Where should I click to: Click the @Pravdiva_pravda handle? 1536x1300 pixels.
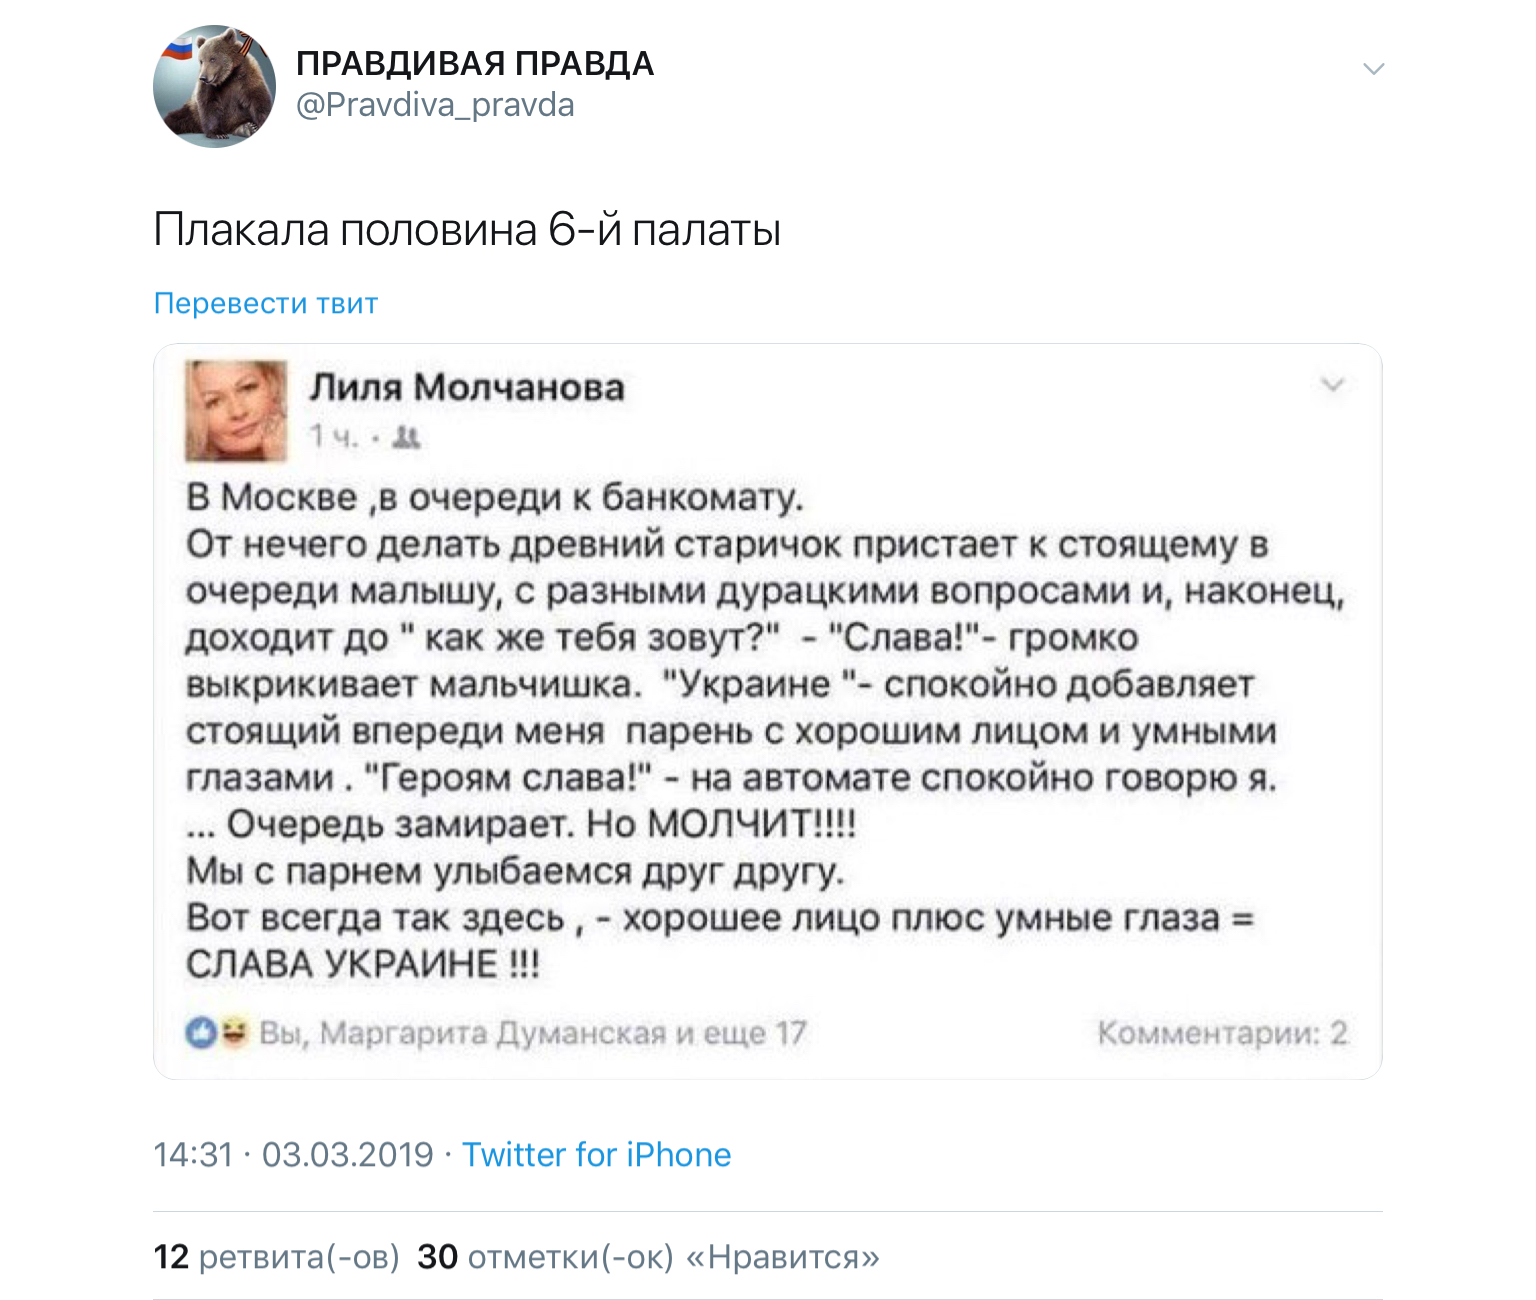tap(435, 105)
